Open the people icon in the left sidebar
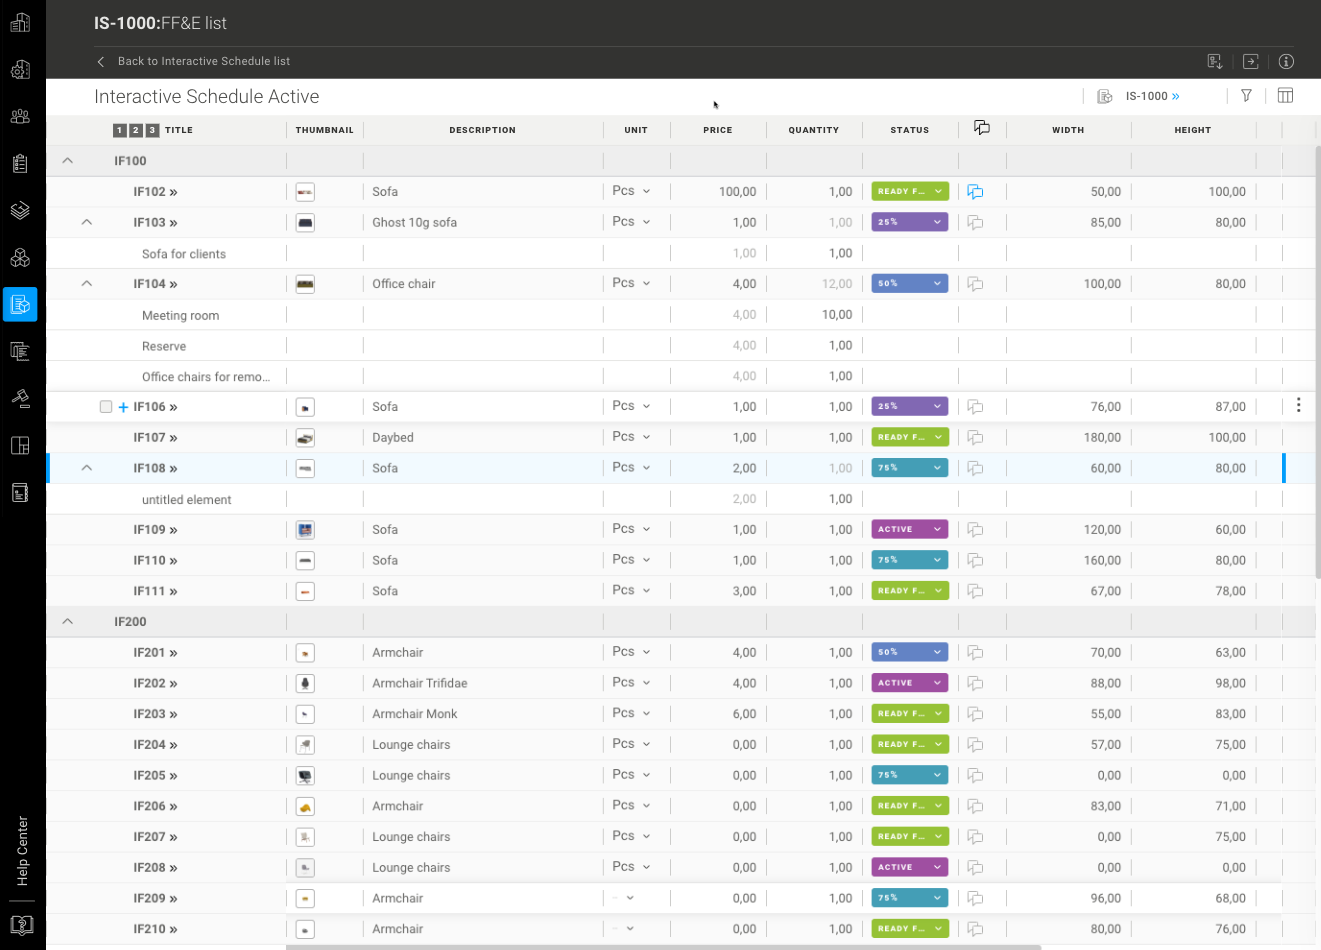 (x=20, y=116)
